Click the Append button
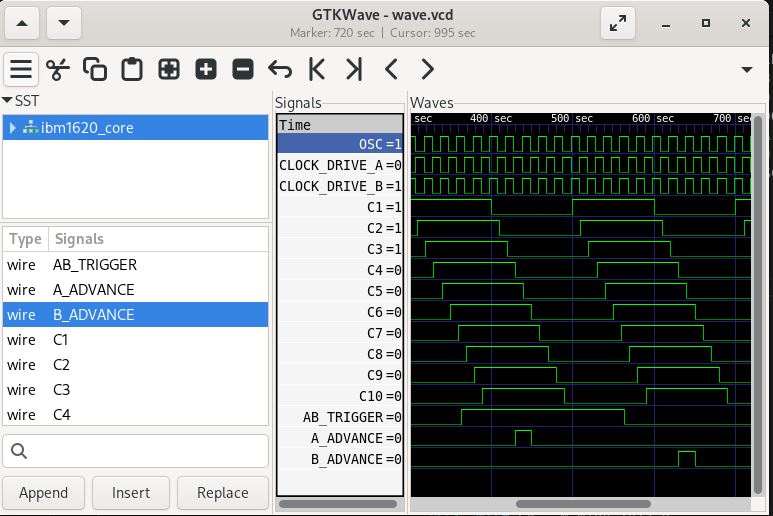Image resolution: width=773 pixels, height=516 pixels. coord(43,493)
